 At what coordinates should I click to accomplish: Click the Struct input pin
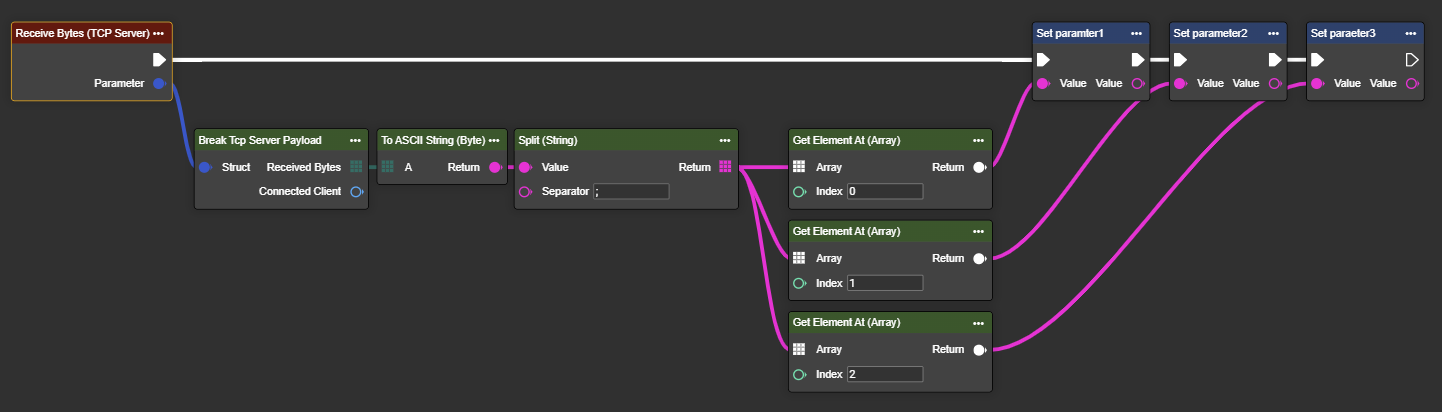(x=205, y=167)
